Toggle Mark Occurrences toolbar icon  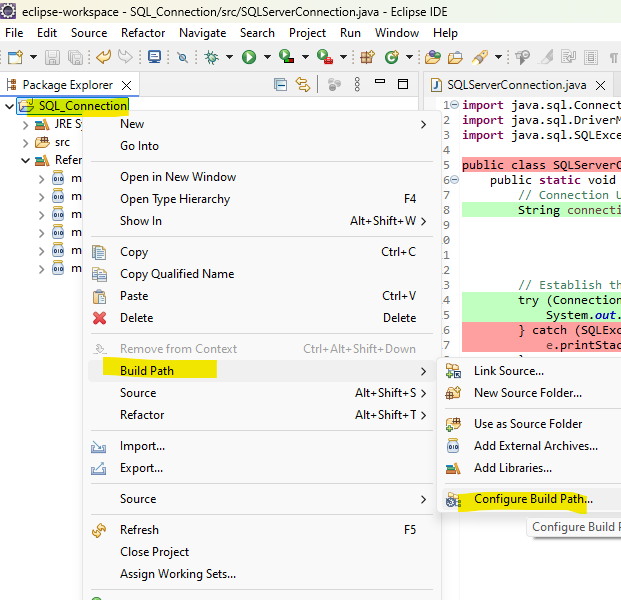(x=547, y=57)
